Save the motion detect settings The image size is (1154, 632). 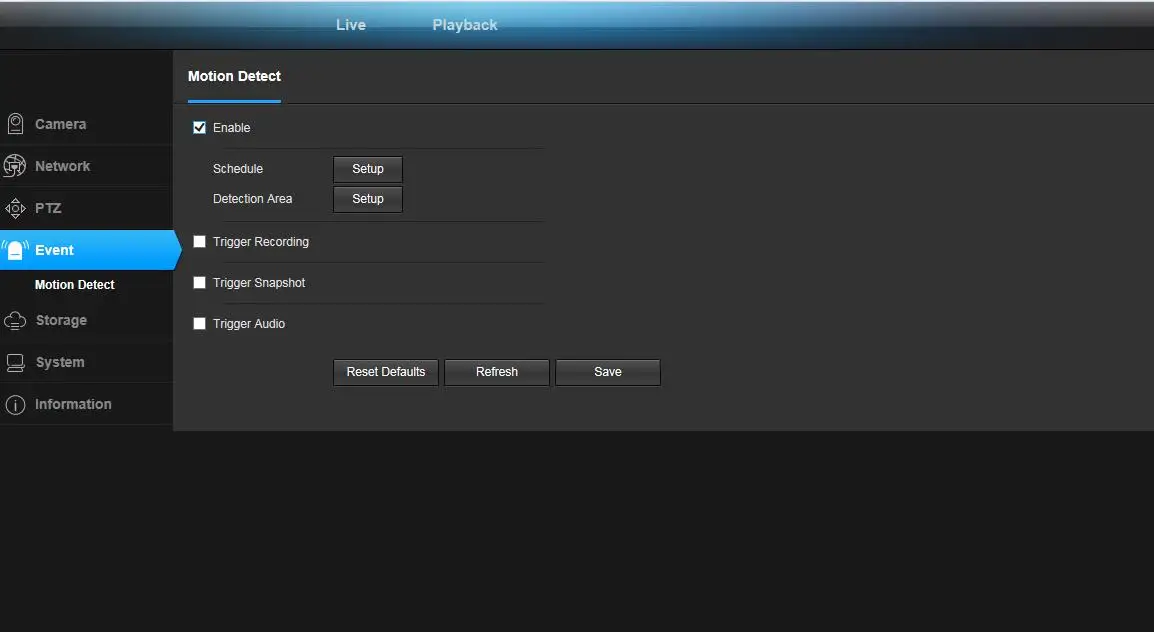(608, 372)
